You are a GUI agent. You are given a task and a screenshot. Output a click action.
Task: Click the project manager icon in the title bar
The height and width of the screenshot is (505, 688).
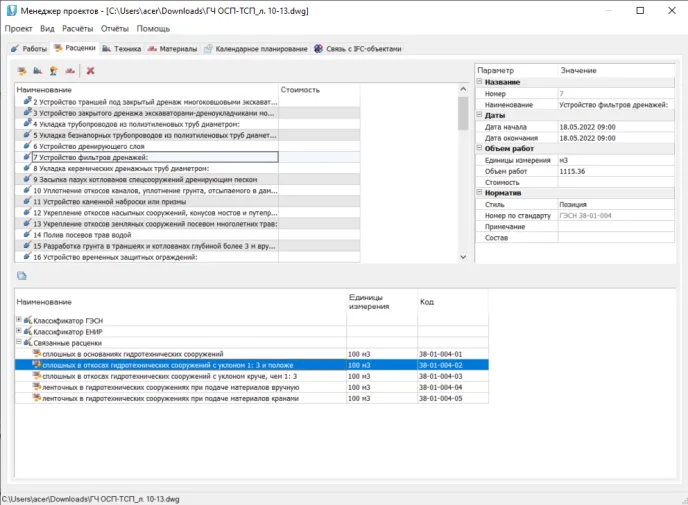(x=11, y=10)
